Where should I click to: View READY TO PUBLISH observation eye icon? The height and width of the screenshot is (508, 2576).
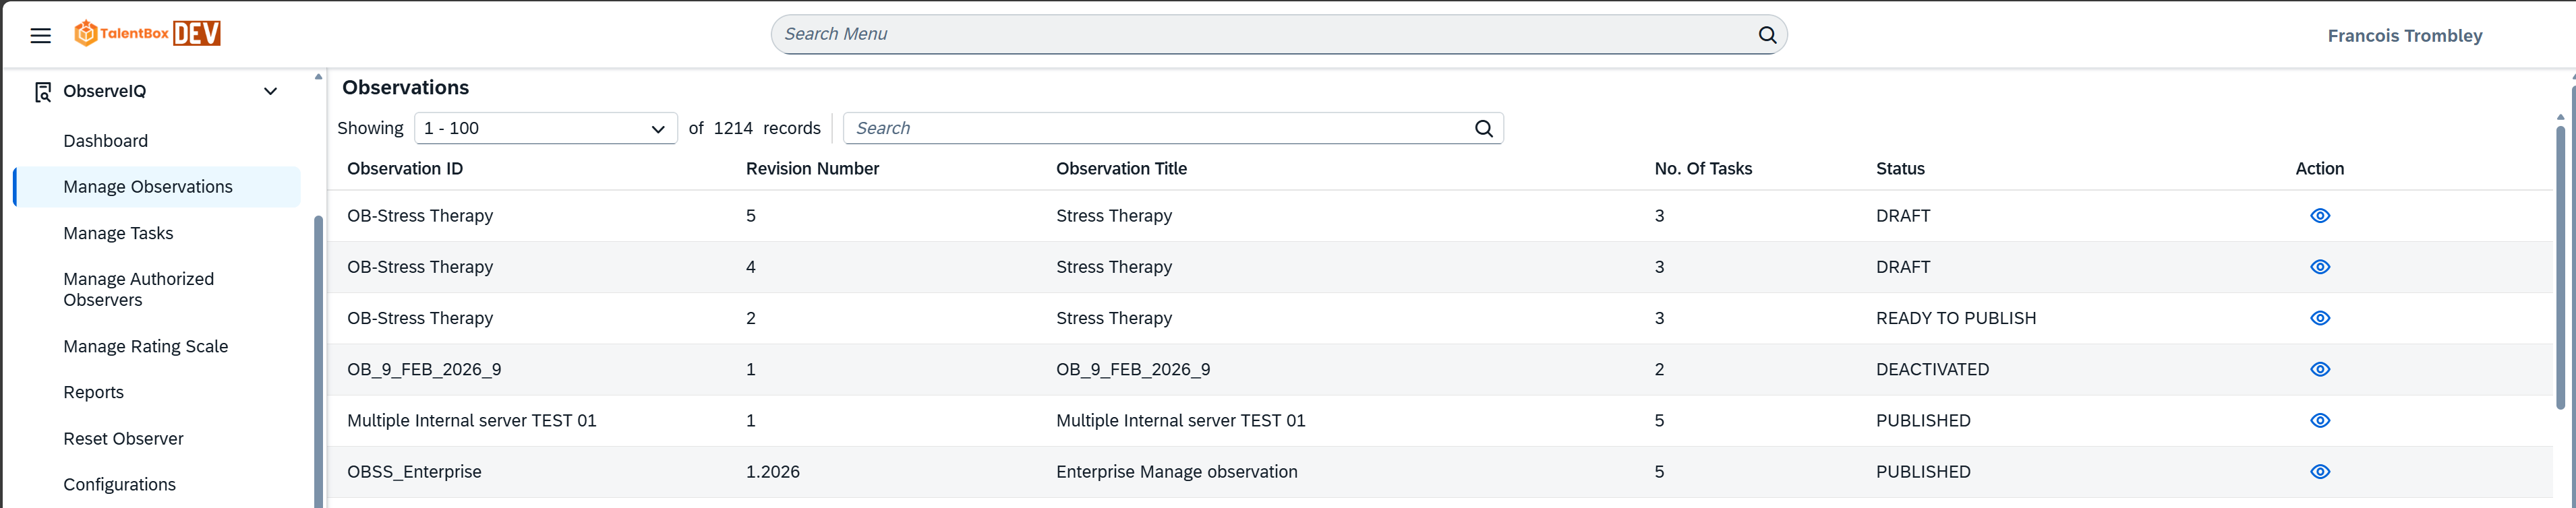point(2319,318)
